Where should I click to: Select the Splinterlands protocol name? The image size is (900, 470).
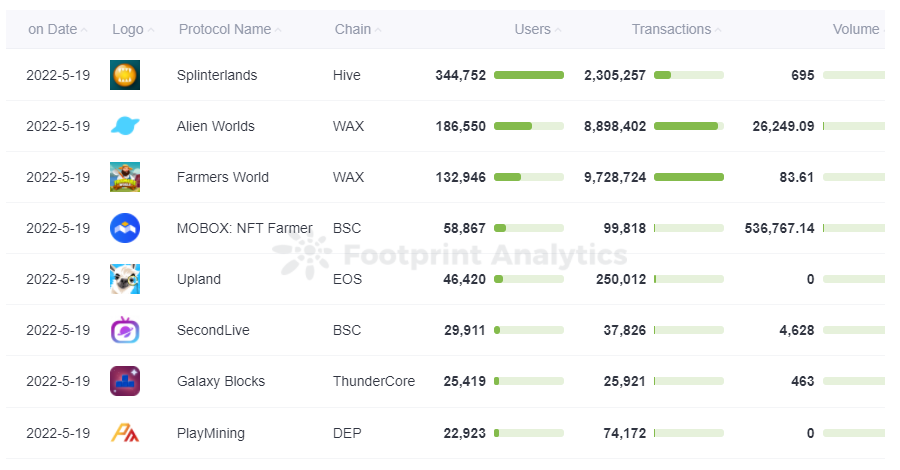point(217,75)
